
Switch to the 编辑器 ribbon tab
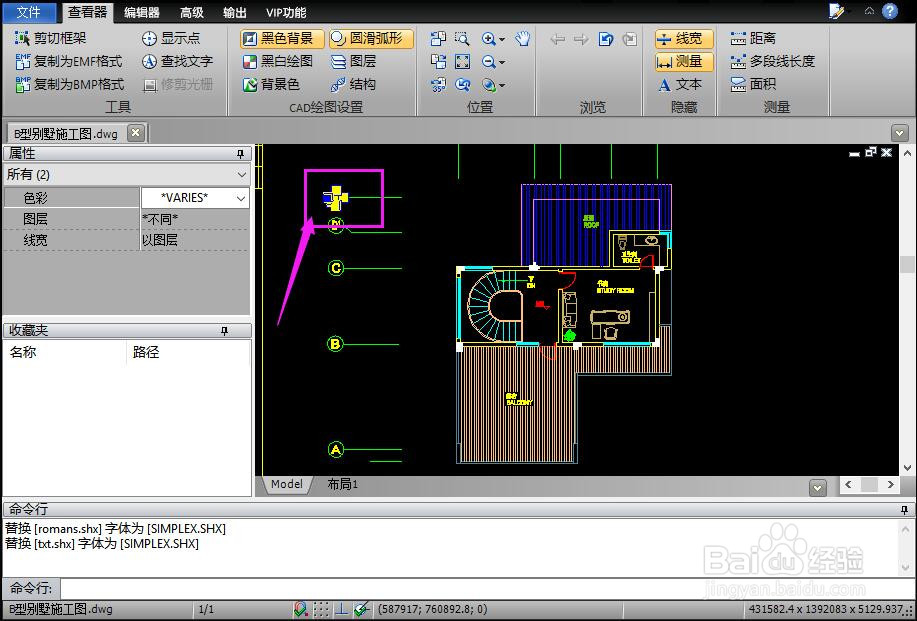(142, 12)
